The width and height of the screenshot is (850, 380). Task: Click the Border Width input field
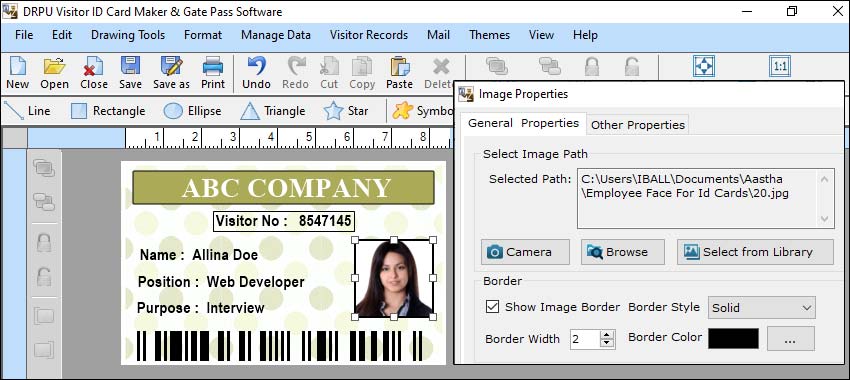(x=585, y=339)
